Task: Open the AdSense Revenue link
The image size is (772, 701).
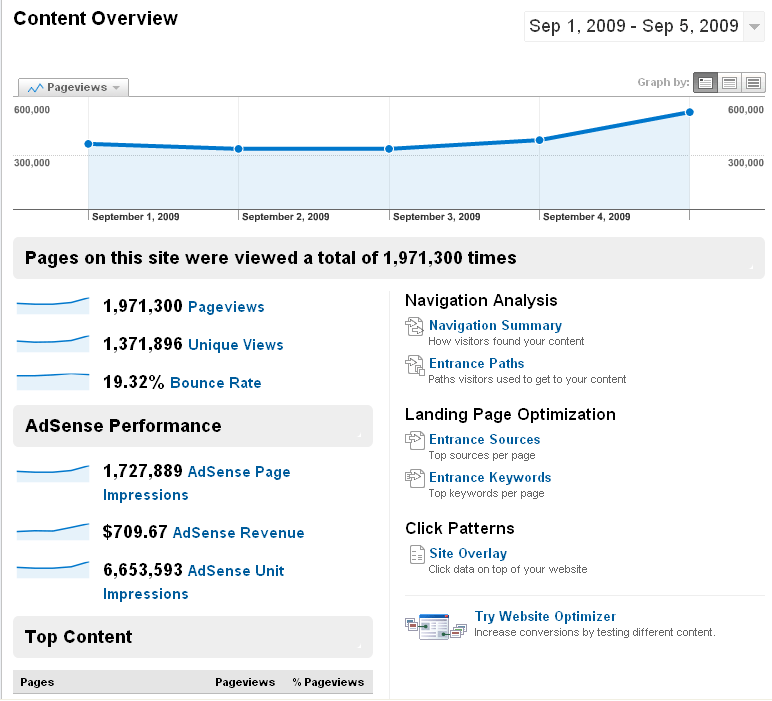Action: [x=238, y=533]
